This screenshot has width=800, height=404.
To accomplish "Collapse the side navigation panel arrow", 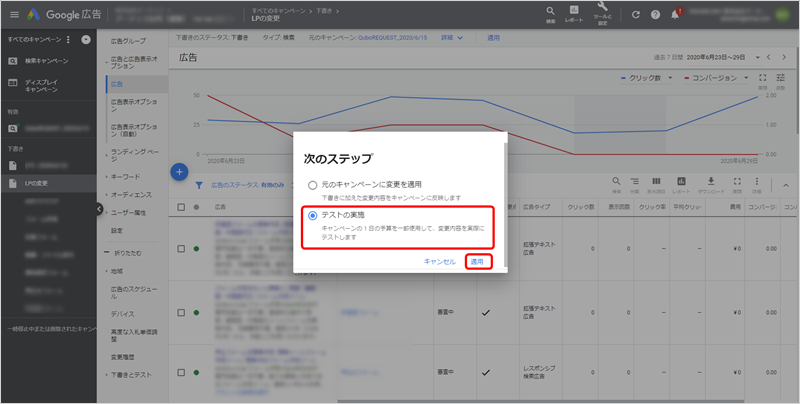I will point(99,209).
